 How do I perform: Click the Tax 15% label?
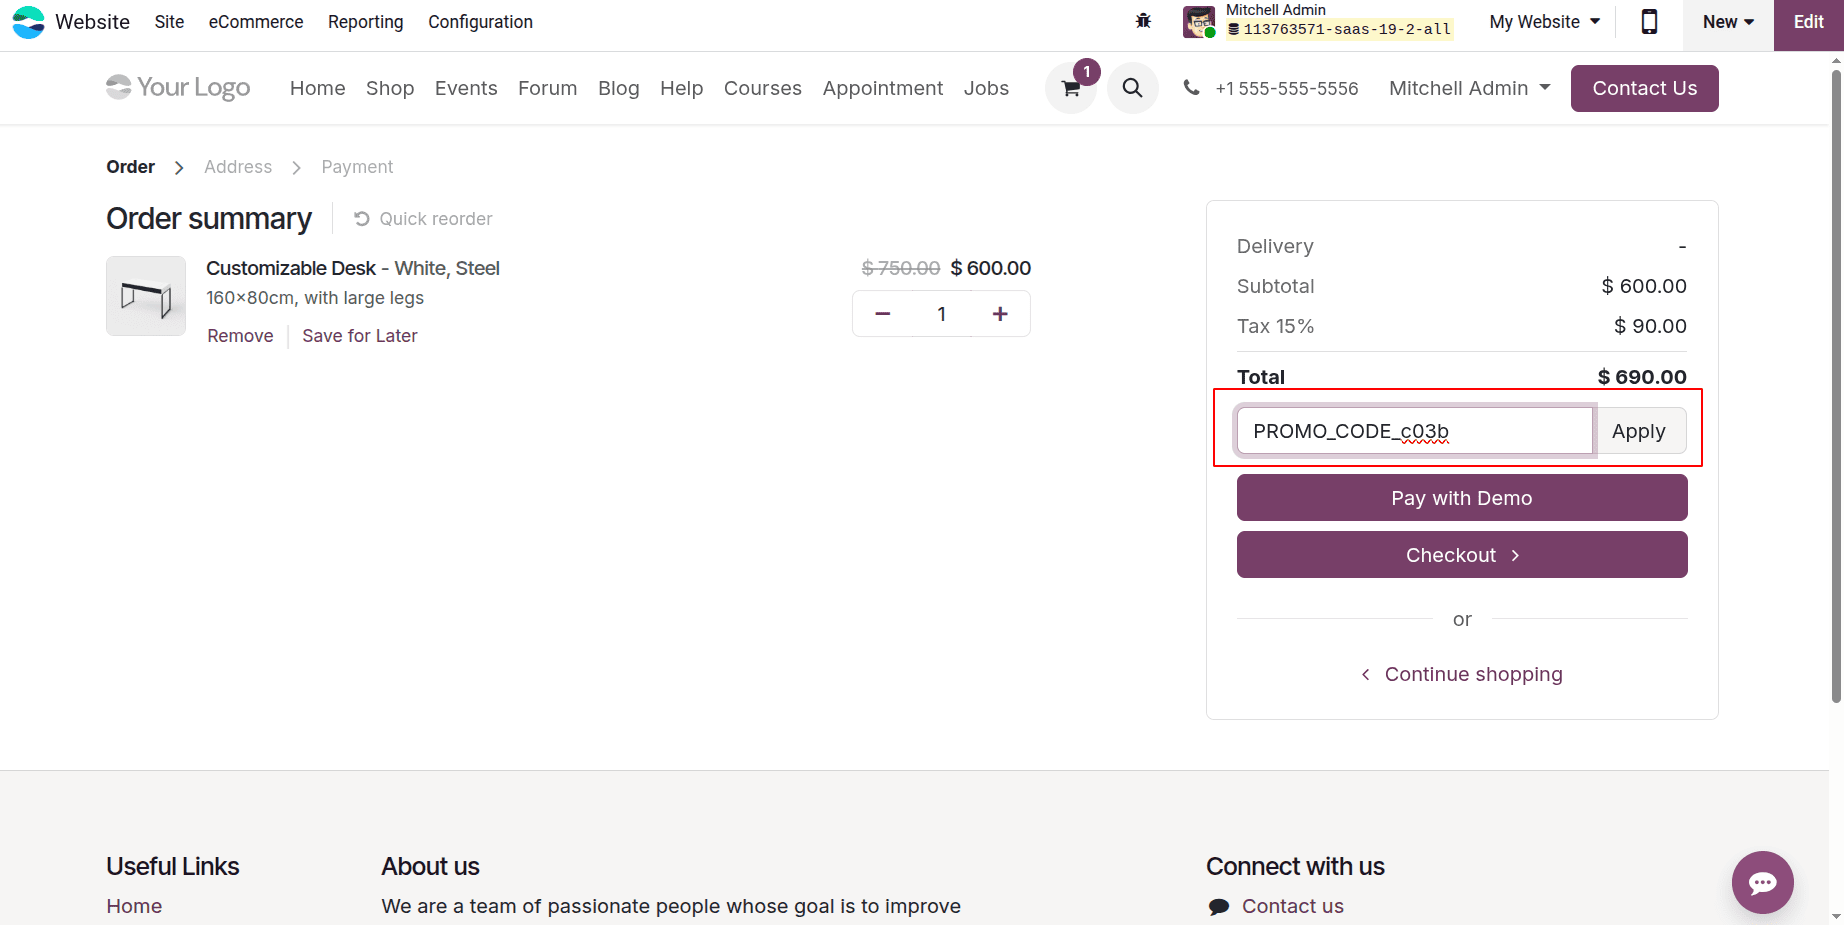click(x=1275, y=326)
